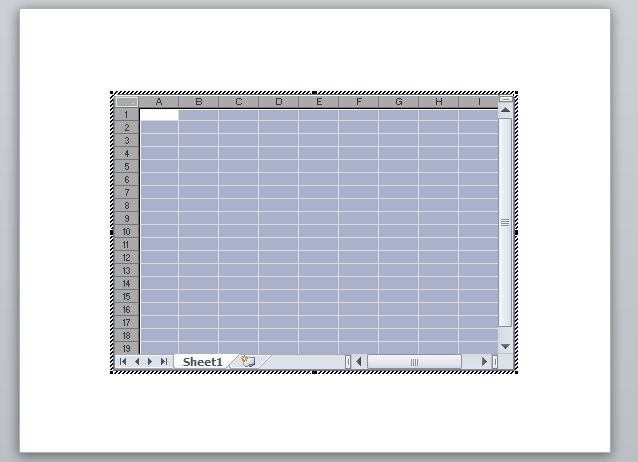This screenshot has width=638, height=462.
Task: Click the vertical scrollbar down arrow
Action: coord(505,346)
